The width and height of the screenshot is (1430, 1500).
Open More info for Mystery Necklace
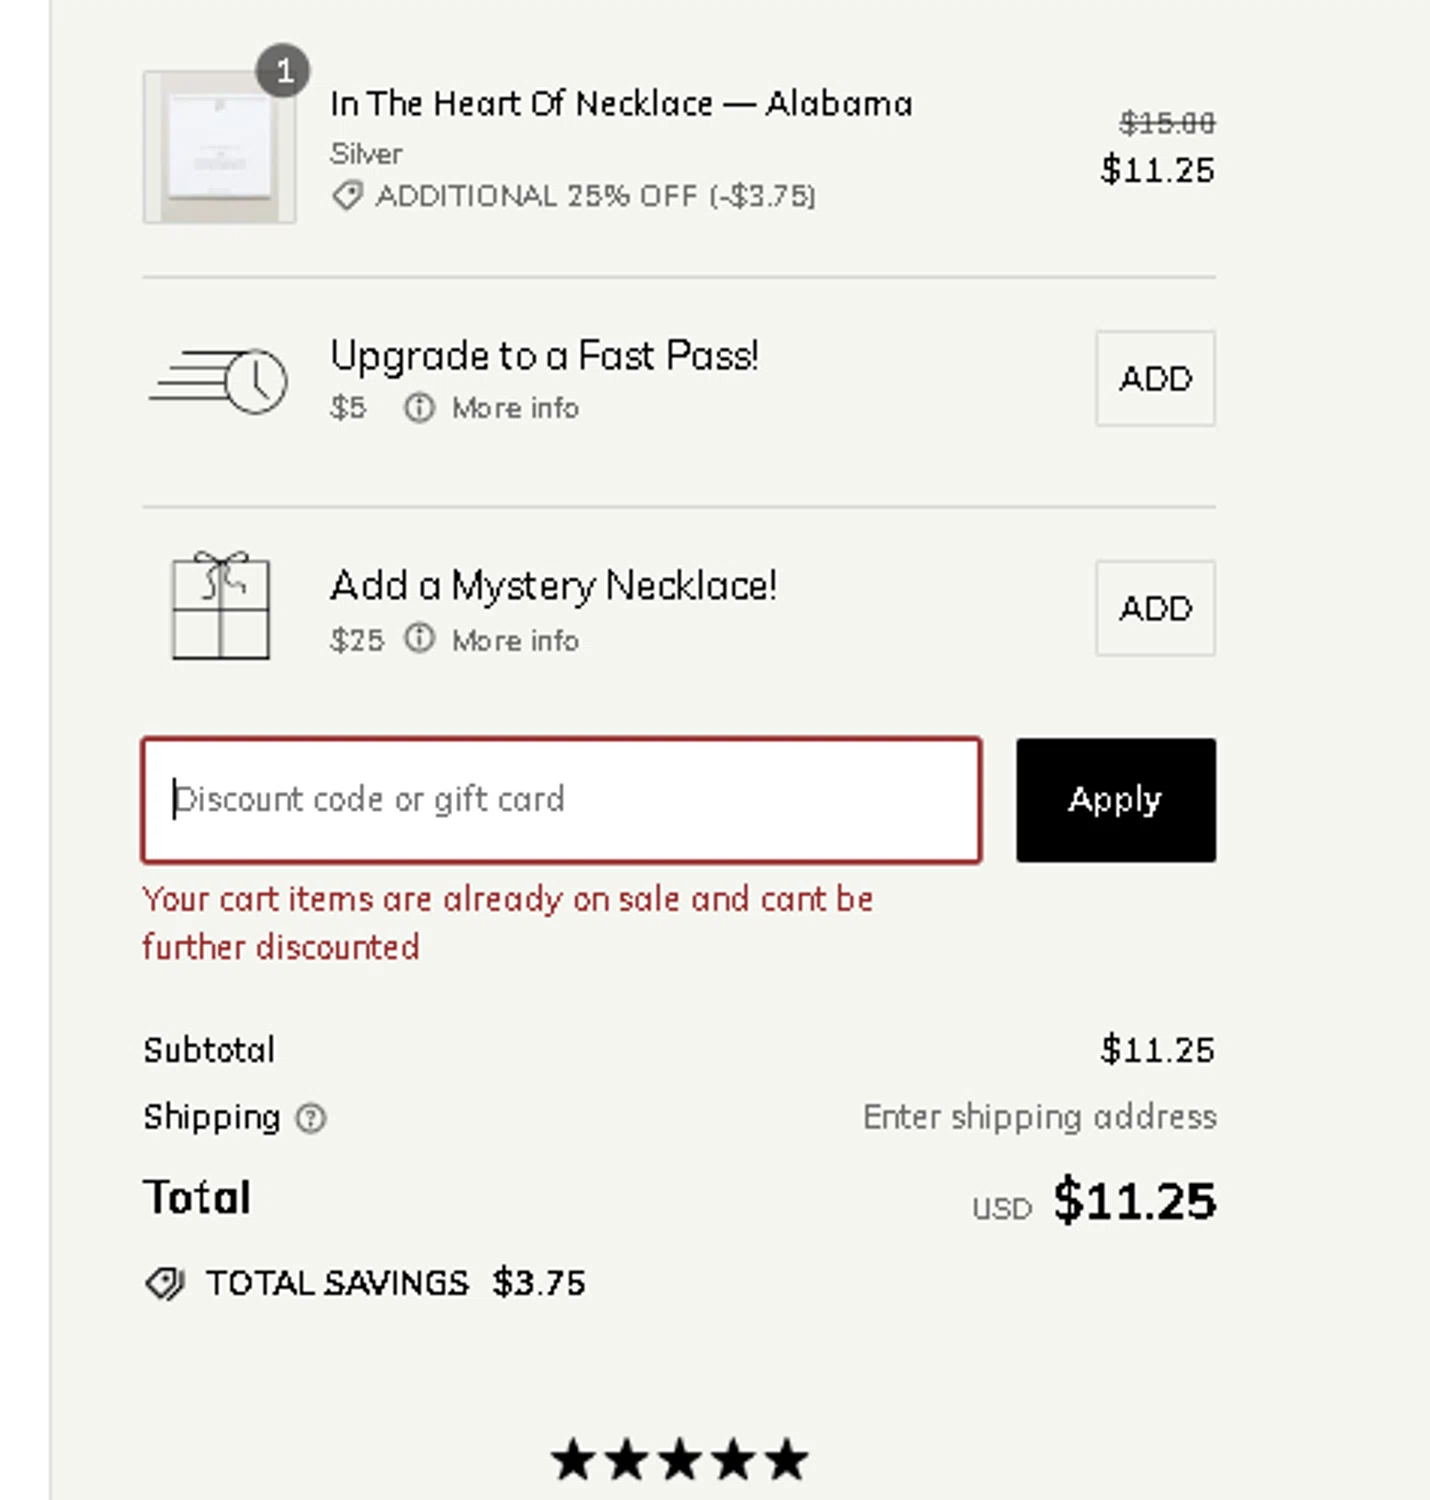(515, 640)
